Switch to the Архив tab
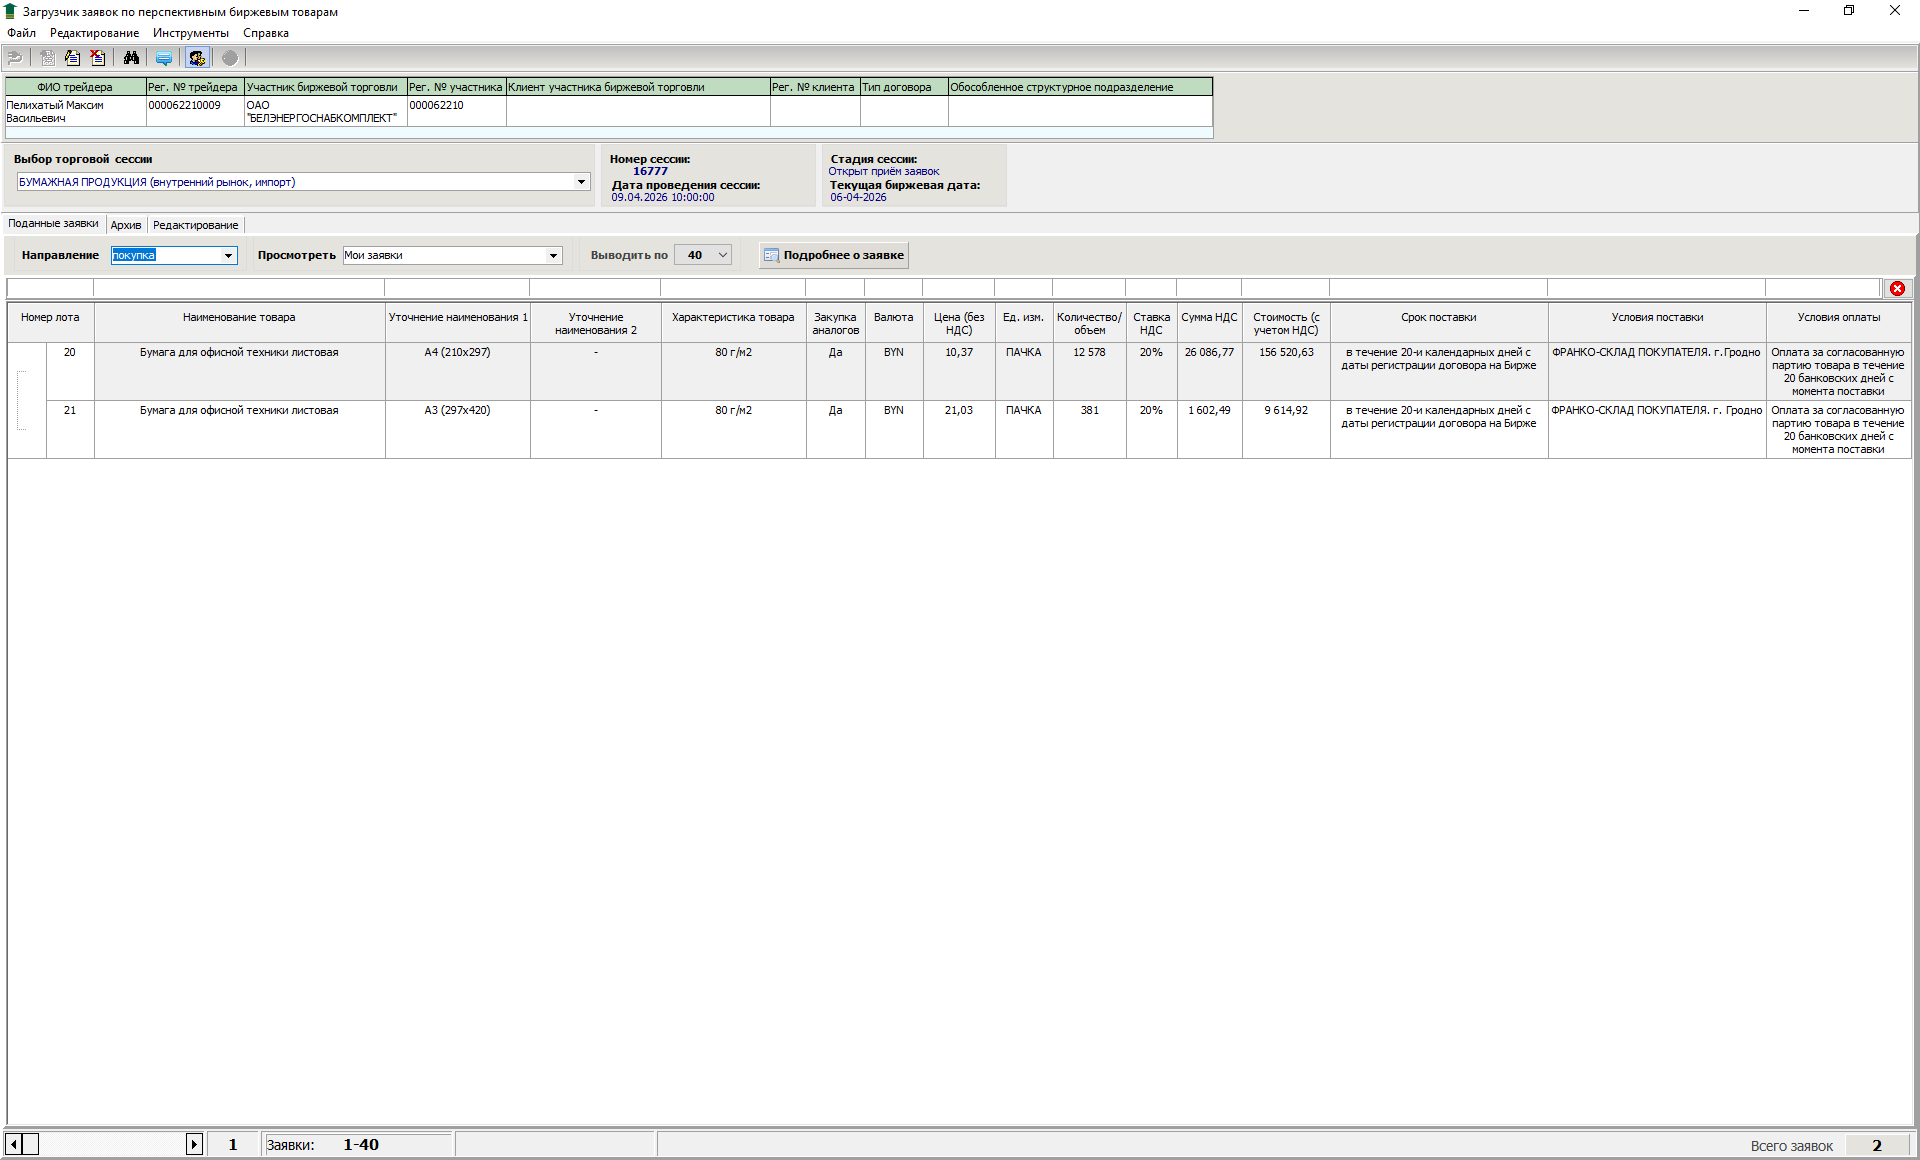Screen dimensions: 1920x1160 point(126,225)
